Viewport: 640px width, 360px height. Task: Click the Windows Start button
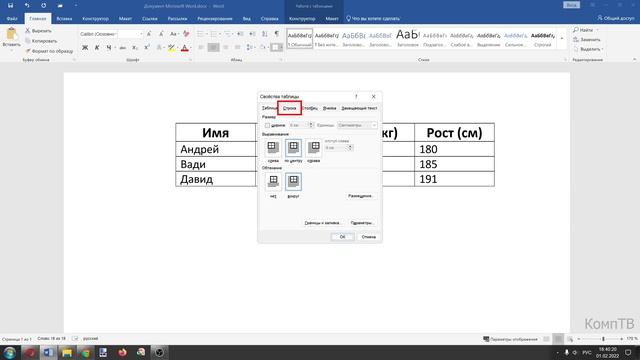[x=9, y=352]
